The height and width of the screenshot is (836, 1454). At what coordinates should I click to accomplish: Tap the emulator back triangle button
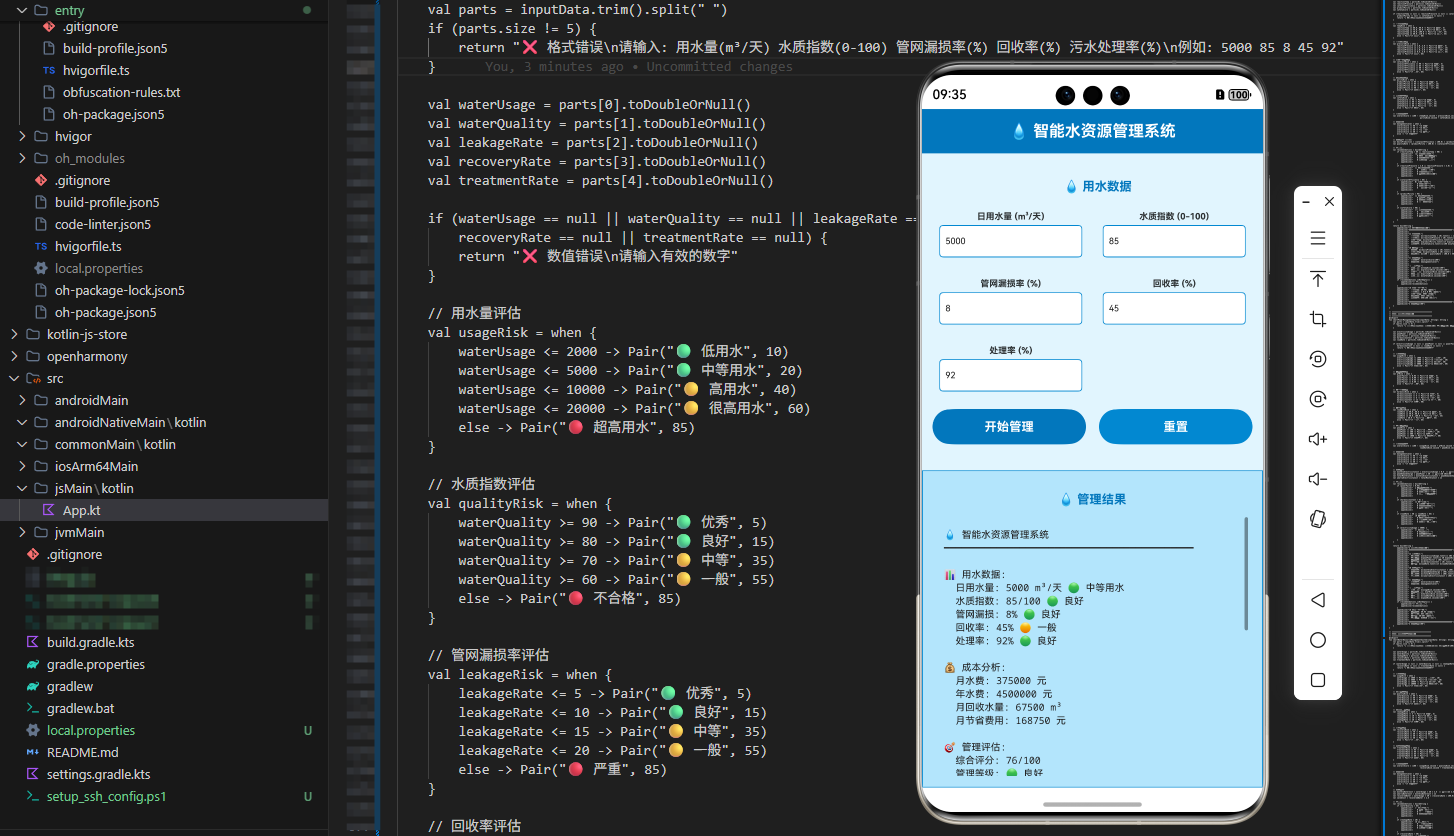point(1318,600)
